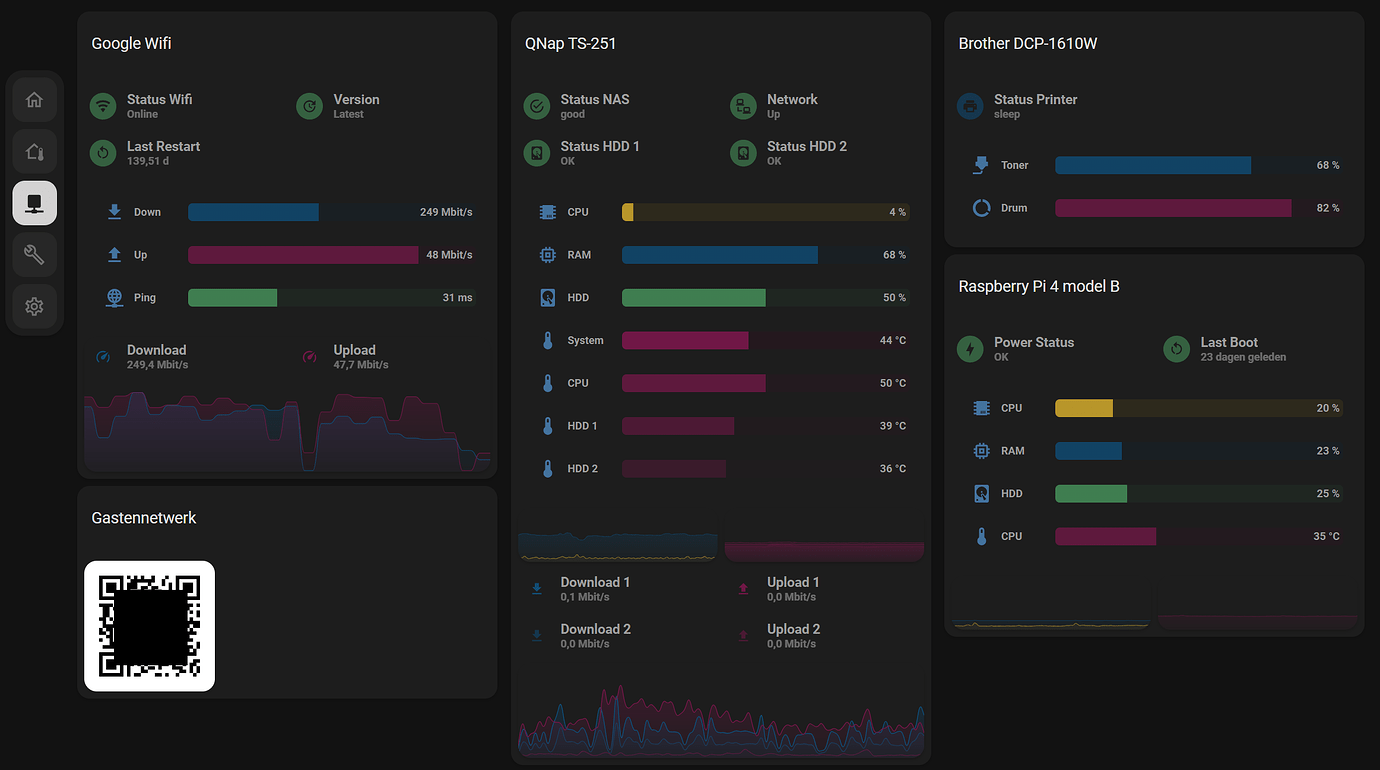Click the Status Printer icon on Brother card
Screen dimensions: 1380x770
[969, 105]
